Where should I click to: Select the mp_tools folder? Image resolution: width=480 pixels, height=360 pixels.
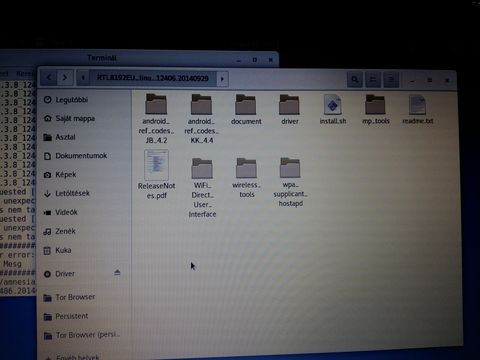pos(376,109)
